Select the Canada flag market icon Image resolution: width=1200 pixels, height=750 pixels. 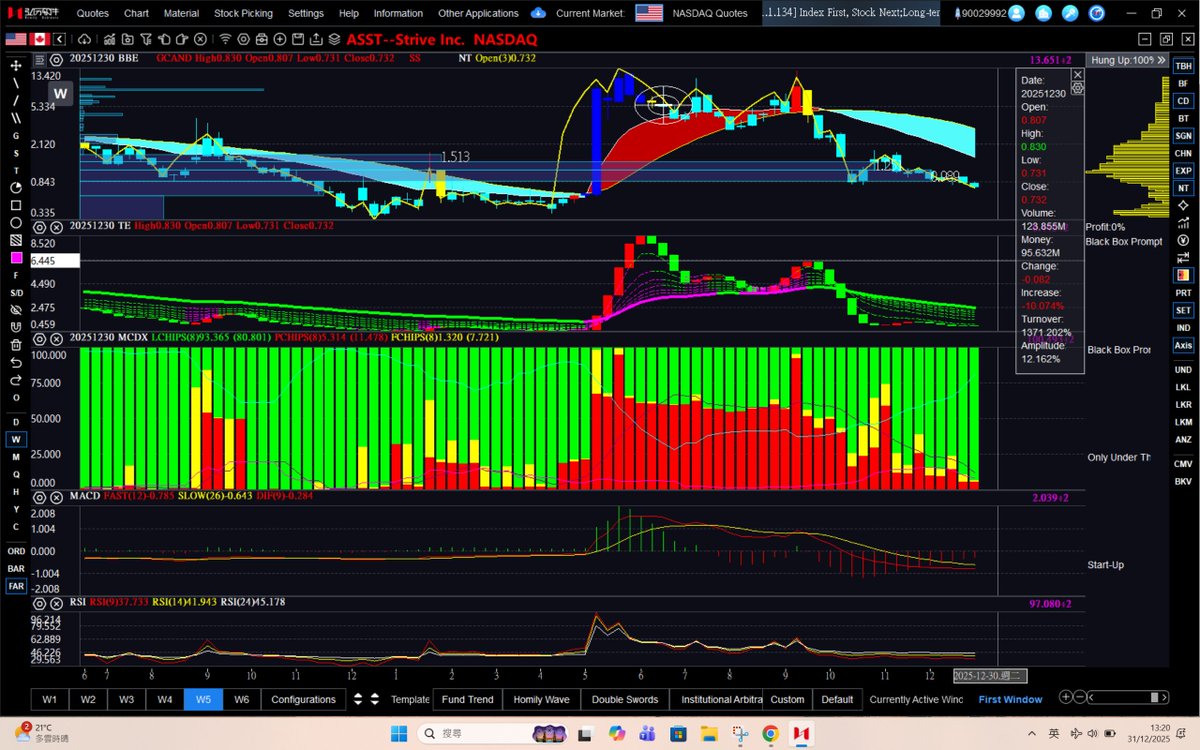click(x=42, y=38)
